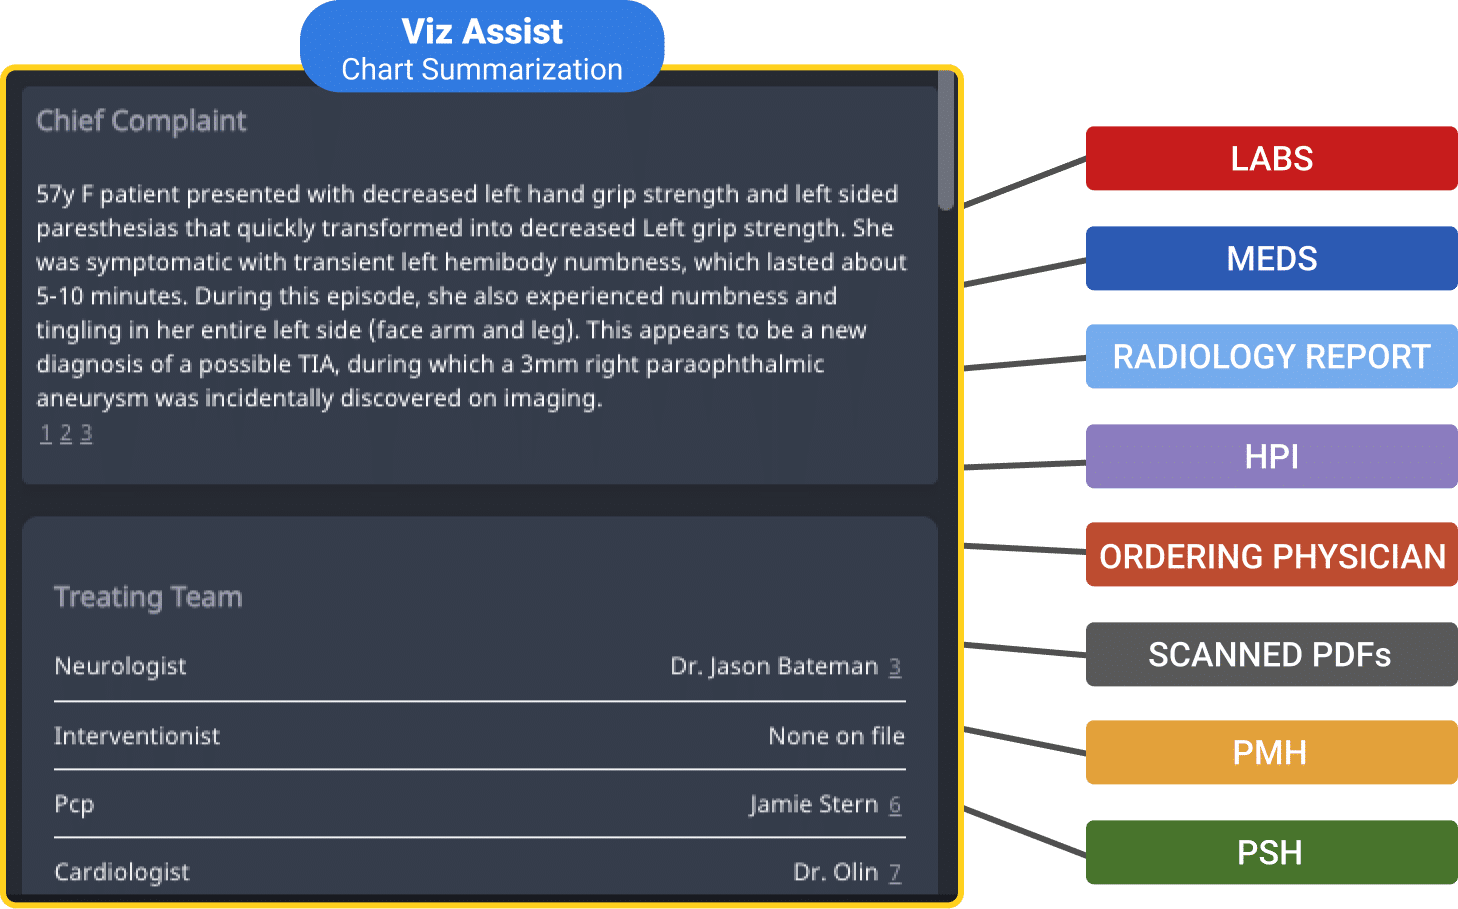Click citation 3 next to Dr. Jason Bateman

point(895,667)
